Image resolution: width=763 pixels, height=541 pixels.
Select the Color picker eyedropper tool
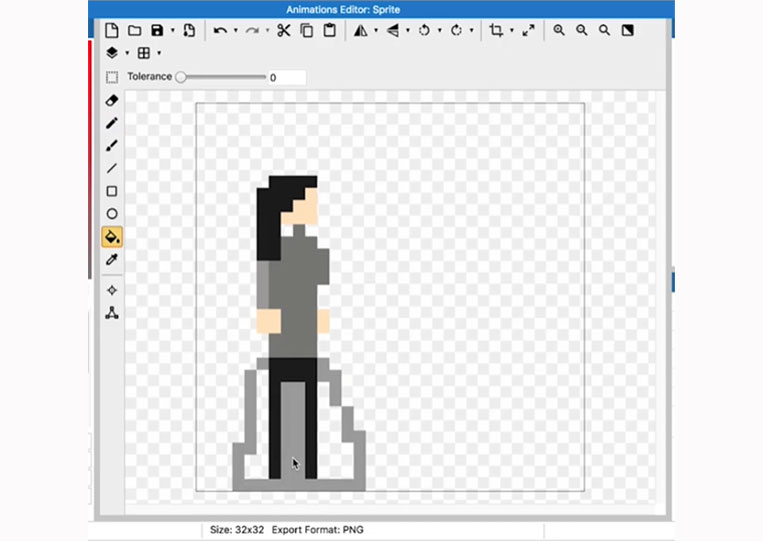point(112,259)
